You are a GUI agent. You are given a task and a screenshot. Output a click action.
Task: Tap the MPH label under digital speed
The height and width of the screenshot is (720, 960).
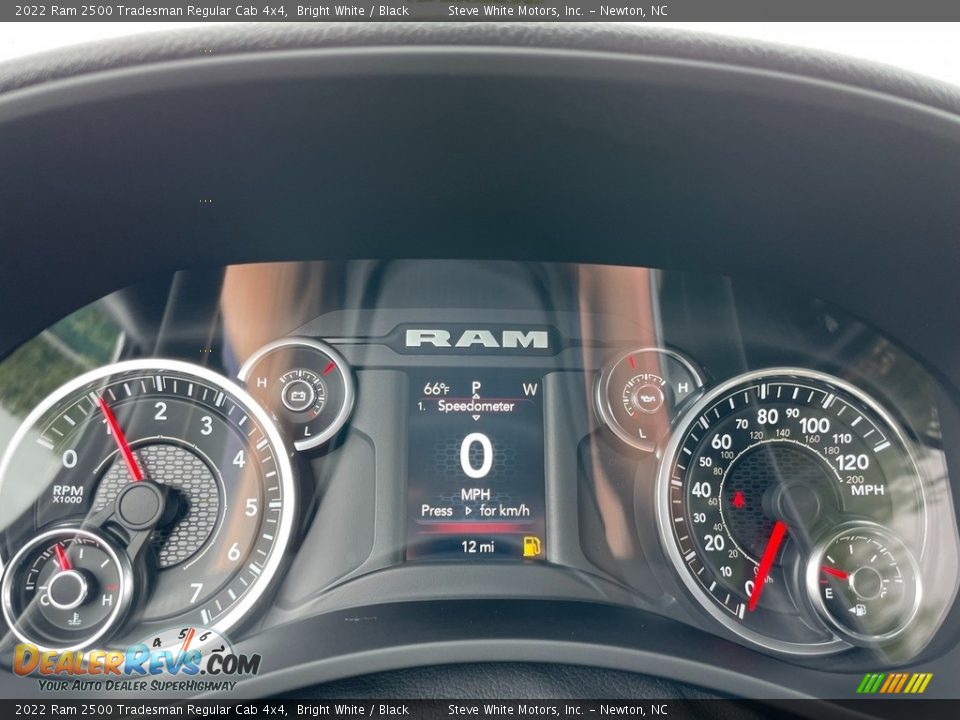476,494
